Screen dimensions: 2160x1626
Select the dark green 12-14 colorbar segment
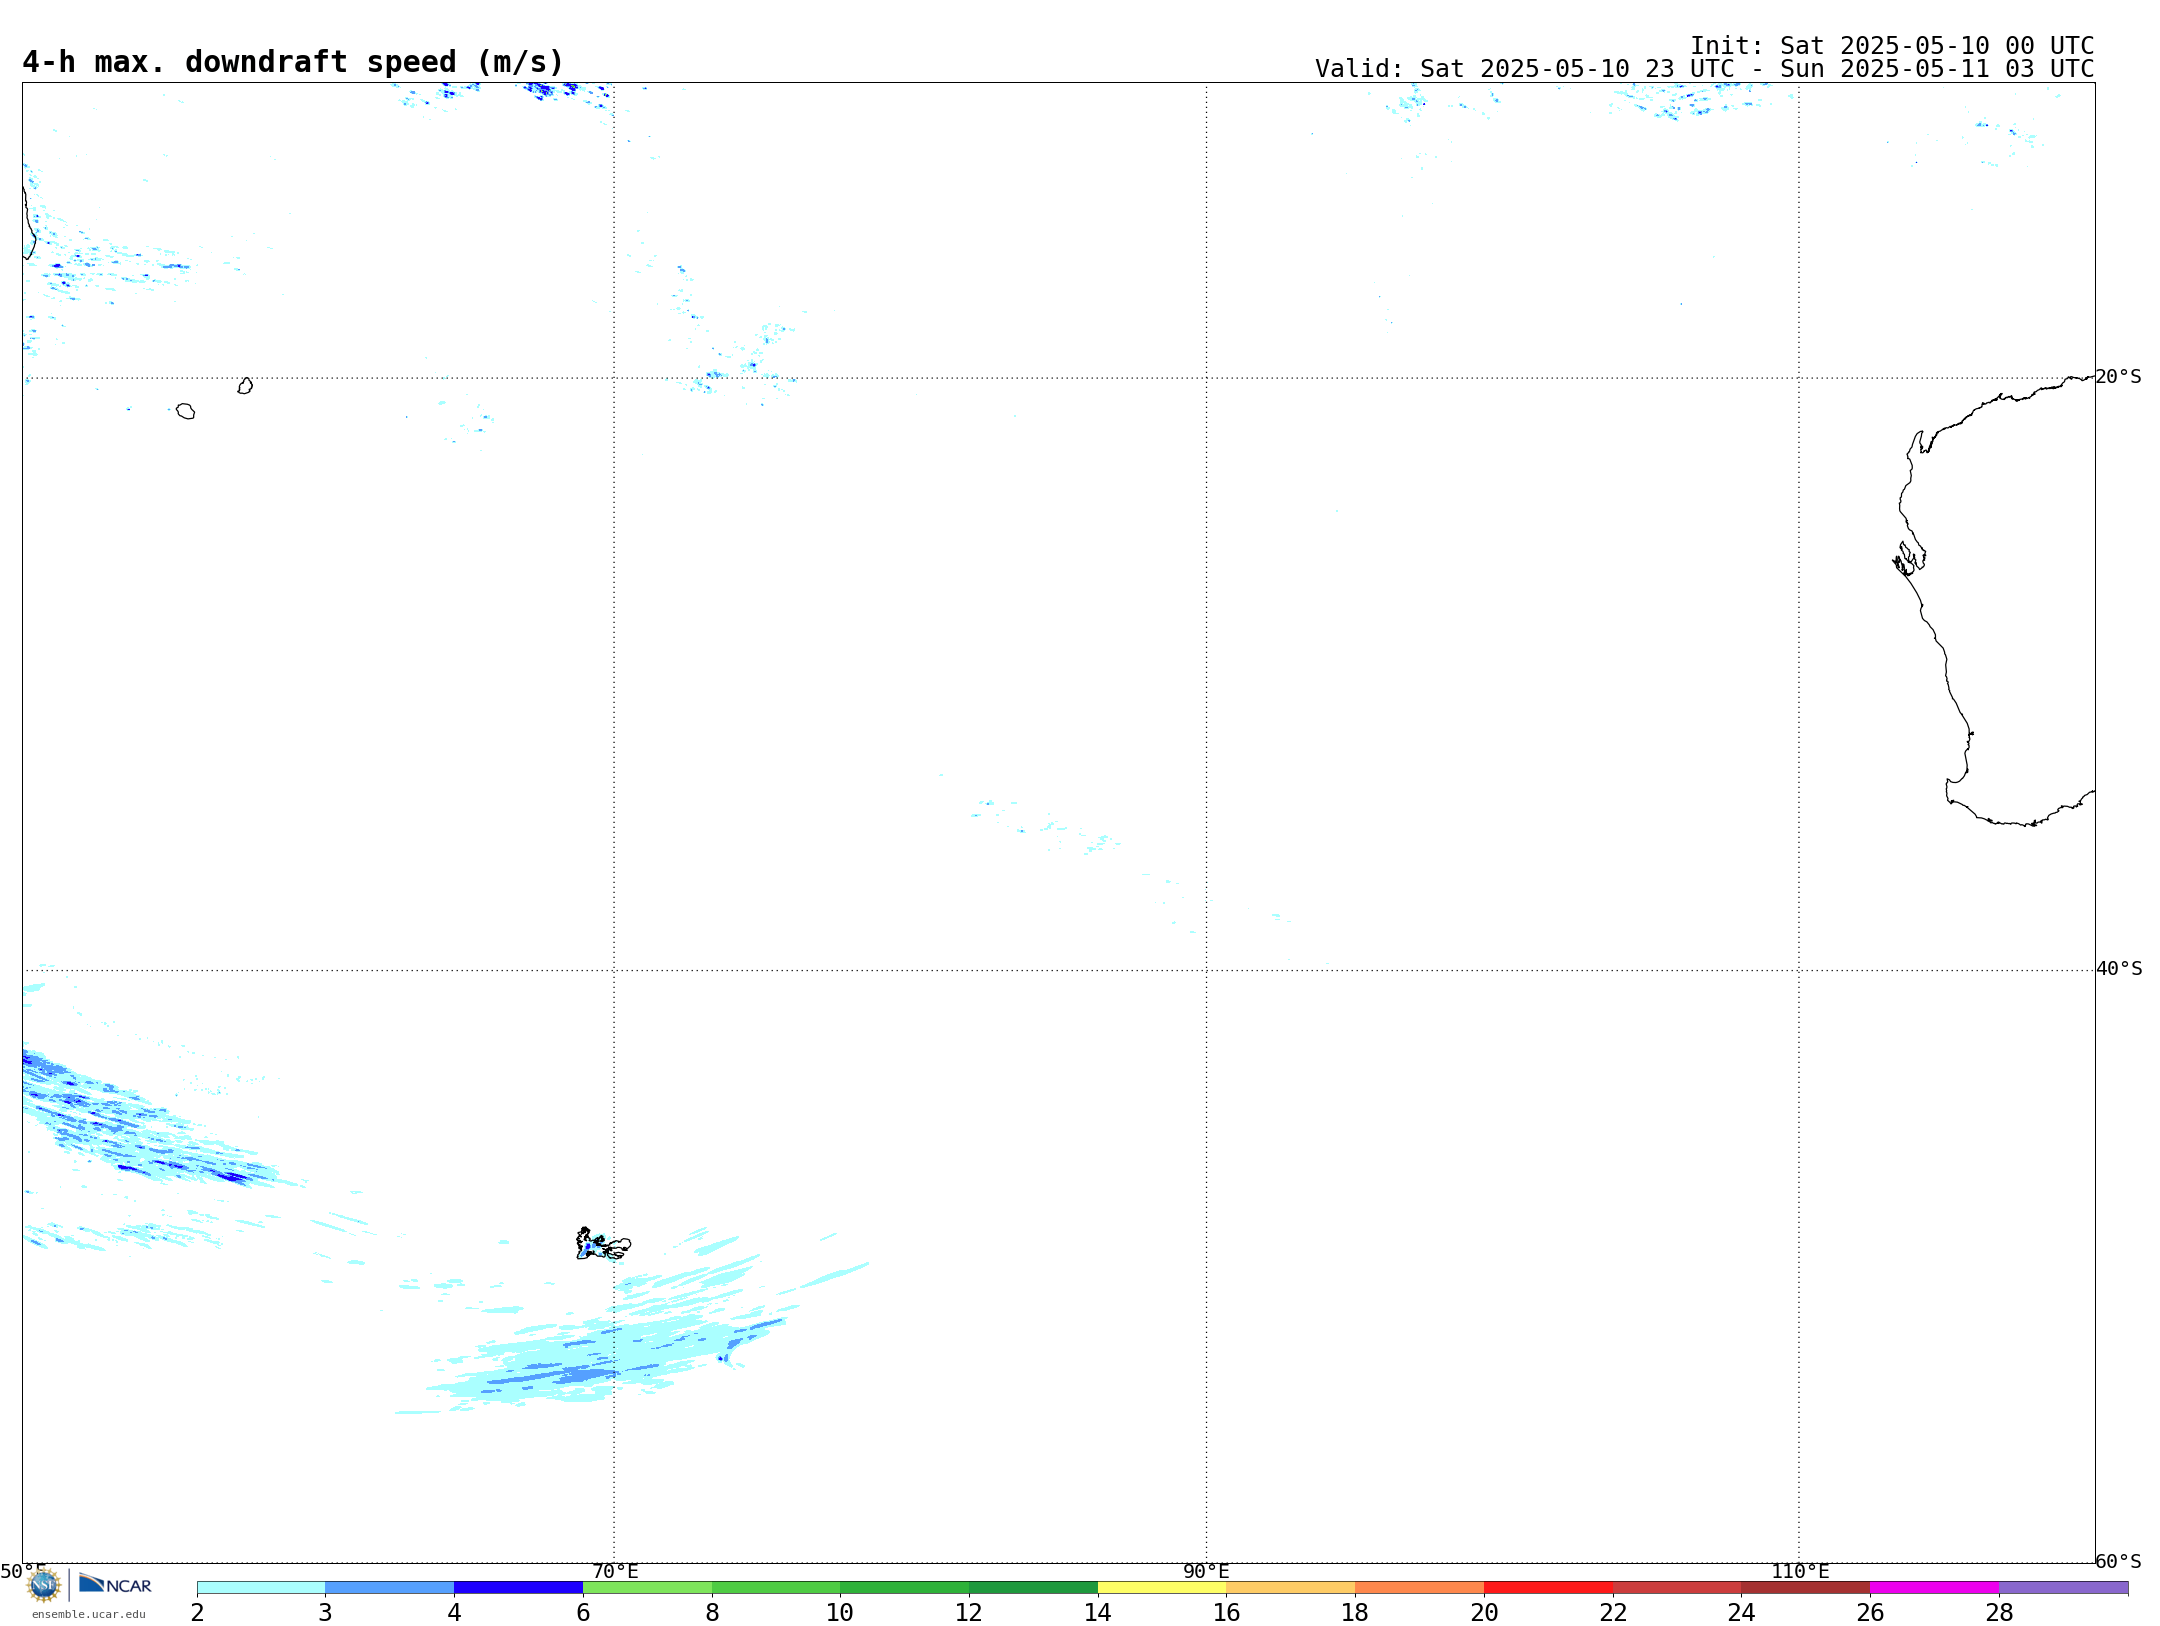[1033, 1587]
